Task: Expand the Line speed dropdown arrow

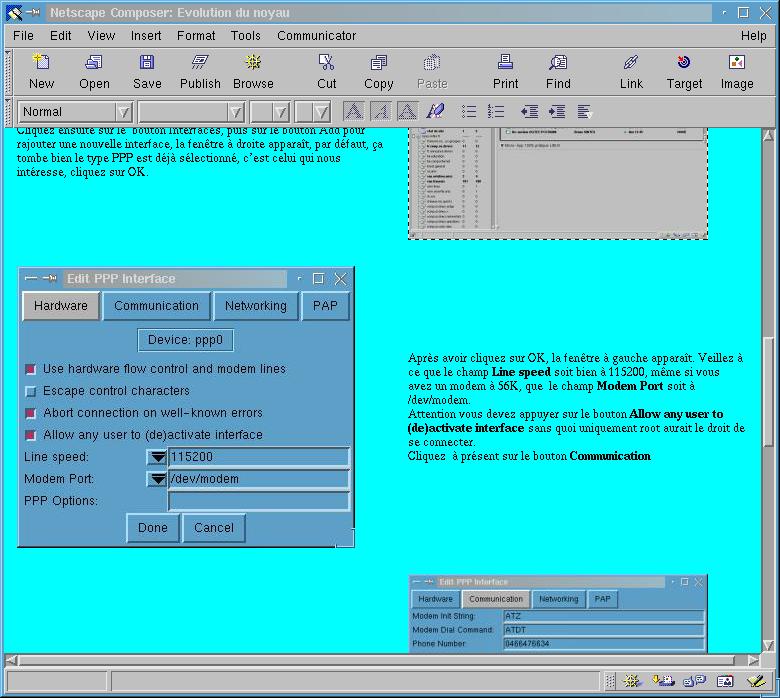Action: click(158, 457)
